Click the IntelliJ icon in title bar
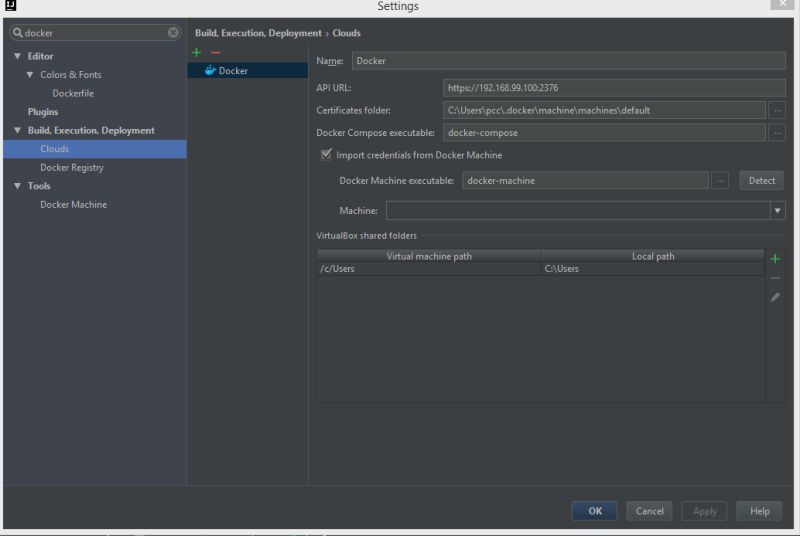Screen dimensions: 800x536 10,6
